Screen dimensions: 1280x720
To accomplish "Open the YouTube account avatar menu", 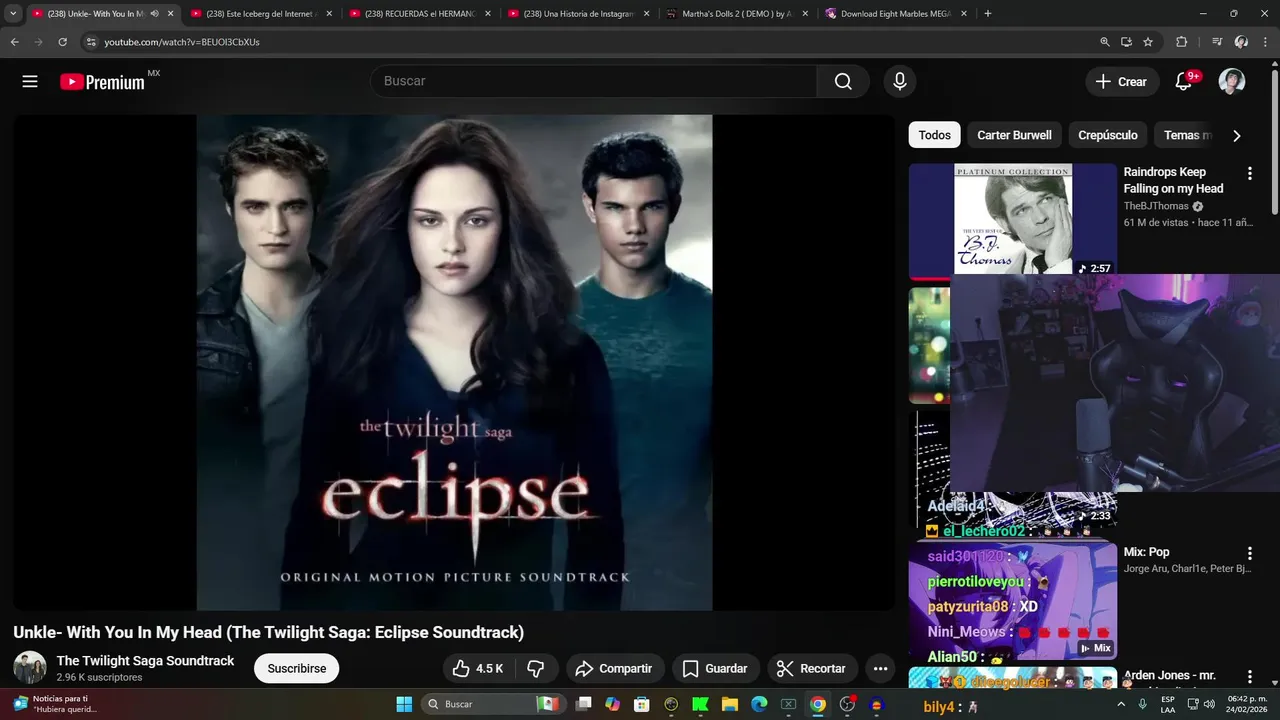I will (1232, 82).
